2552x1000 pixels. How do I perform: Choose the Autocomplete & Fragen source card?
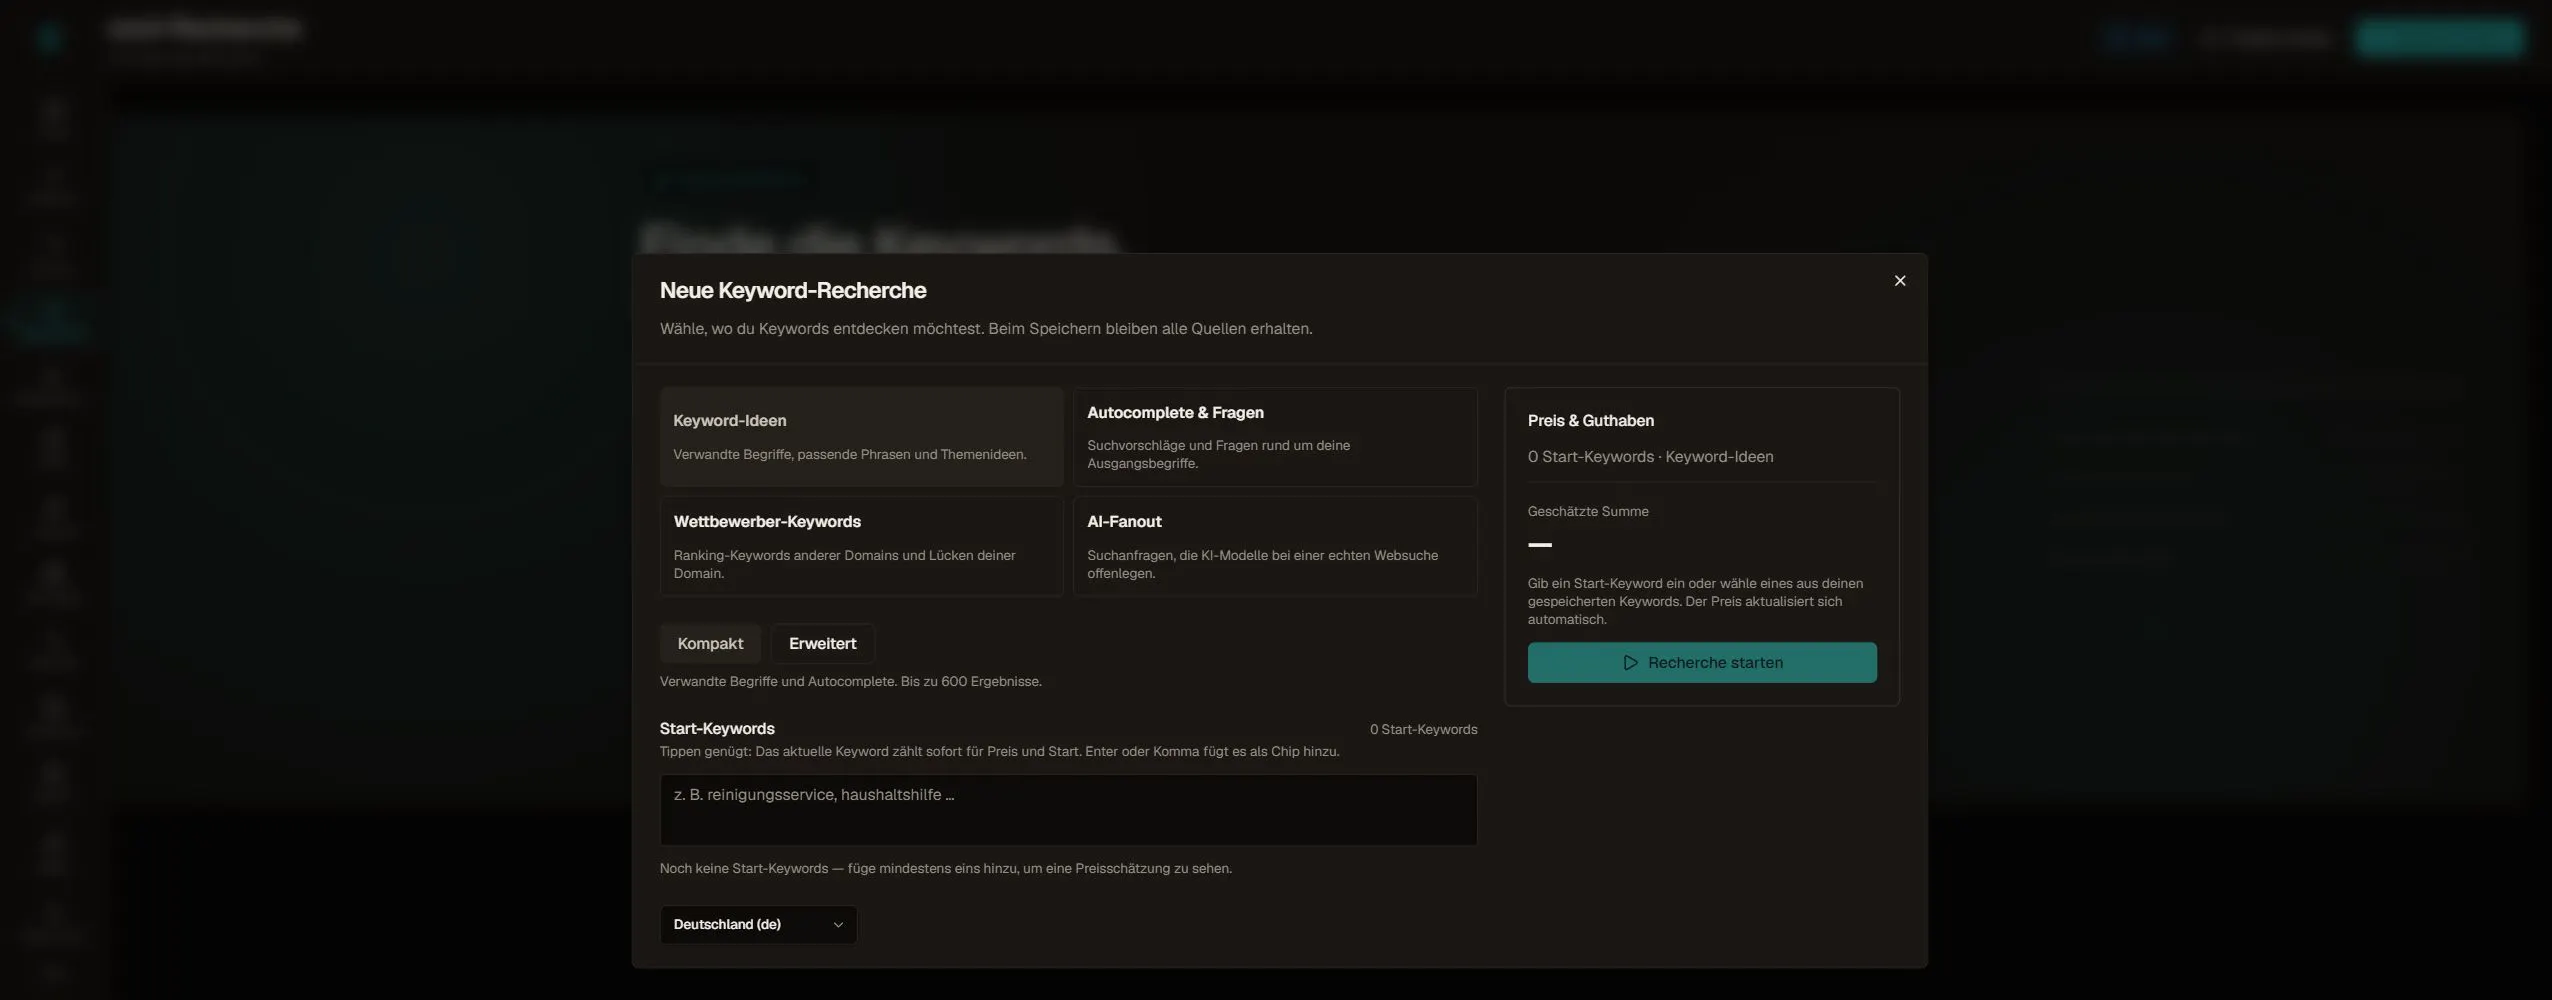[1275, 437]
